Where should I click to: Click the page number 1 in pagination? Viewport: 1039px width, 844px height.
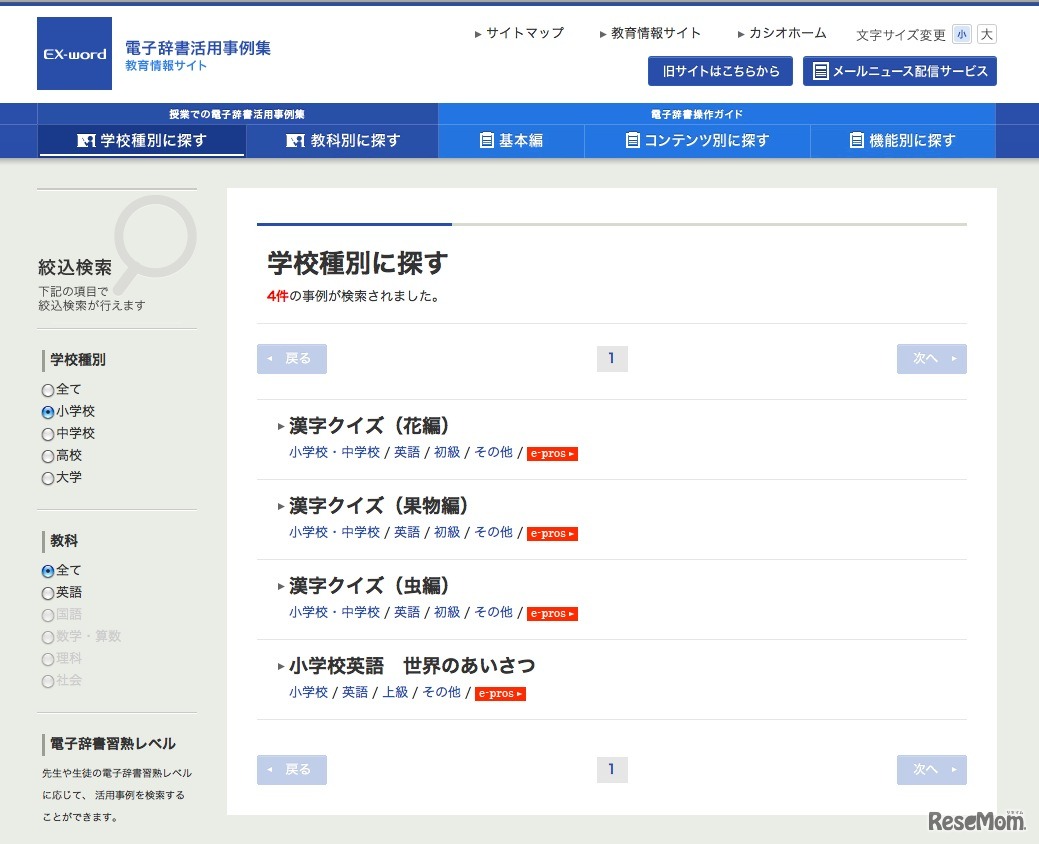pyautogui.click(x=612, y=358)
